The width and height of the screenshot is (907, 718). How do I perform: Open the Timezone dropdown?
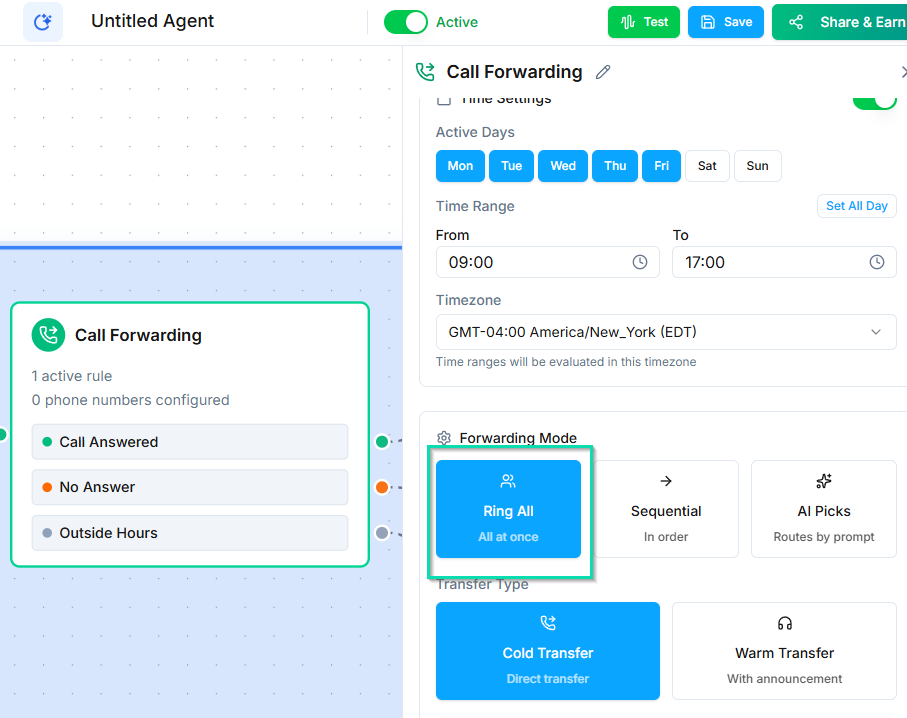[x=666, y=332]
